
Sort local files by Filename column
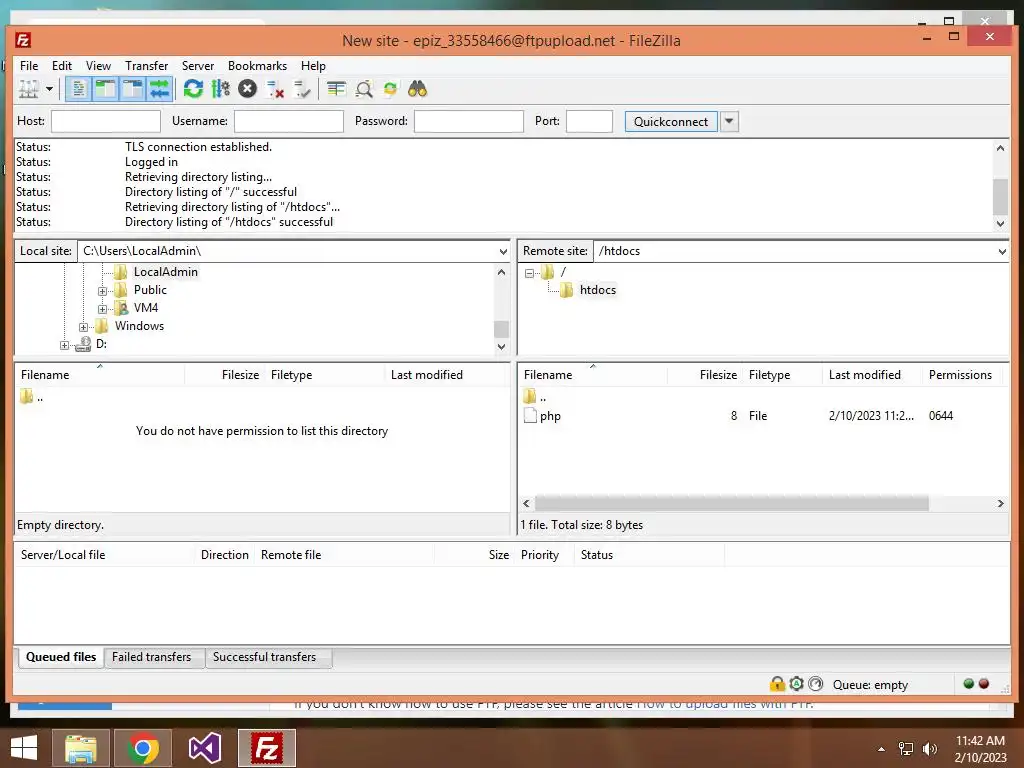point(45,375)
